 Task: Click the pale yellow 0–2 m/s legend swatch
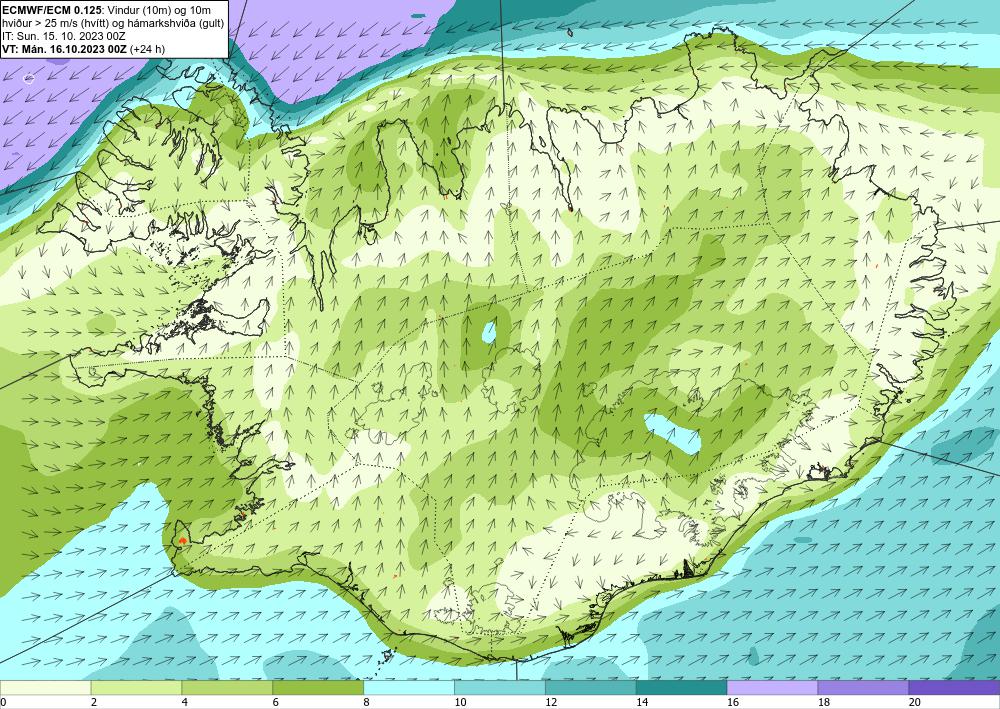tap(46, 688)
